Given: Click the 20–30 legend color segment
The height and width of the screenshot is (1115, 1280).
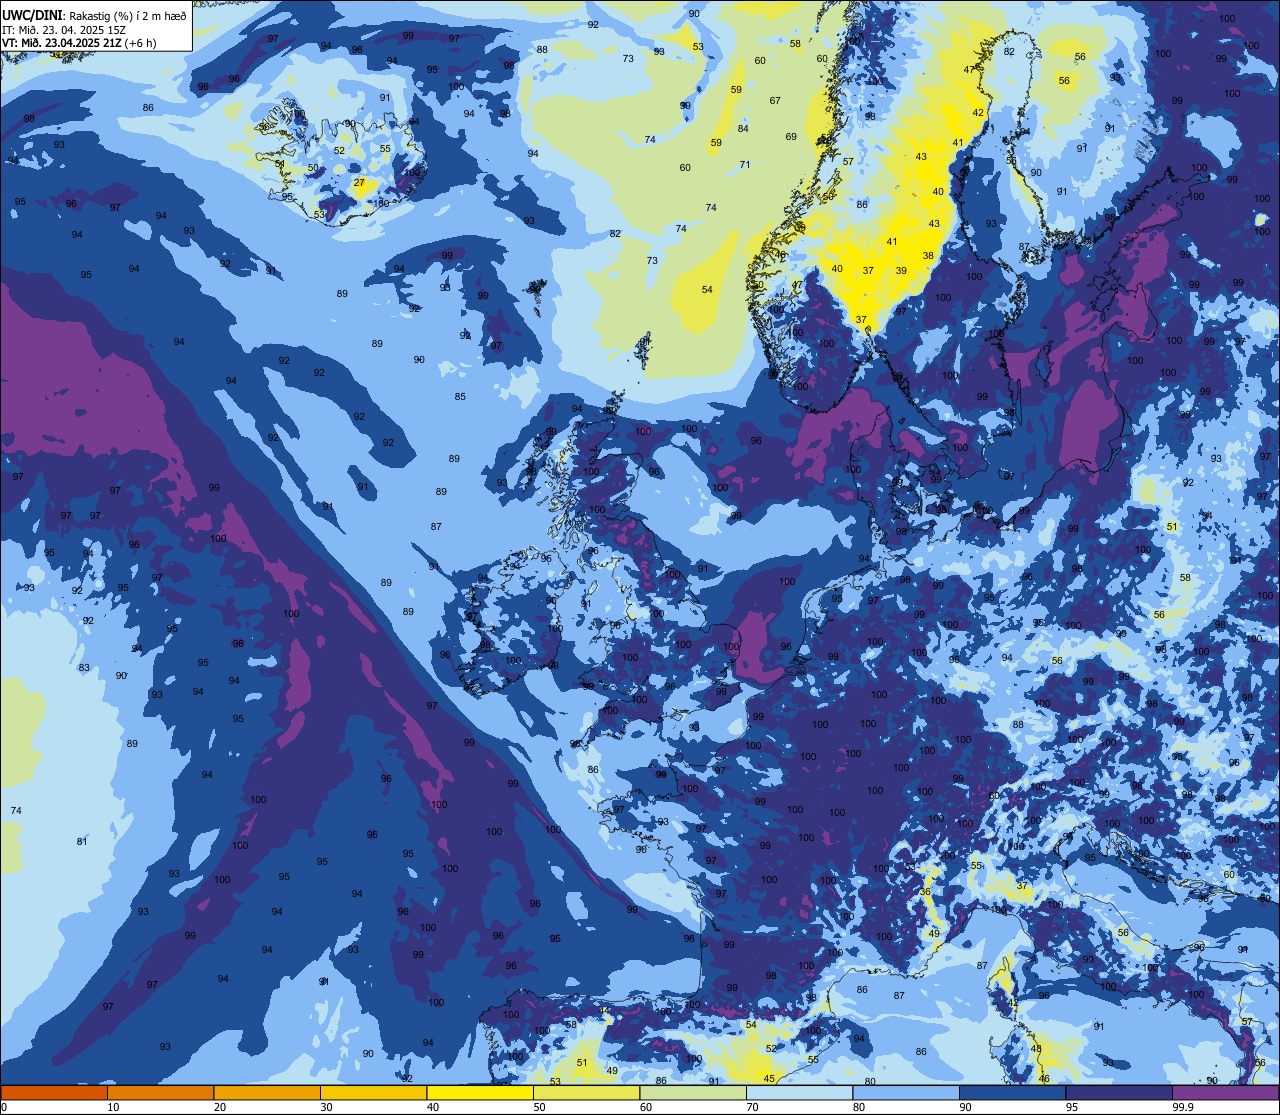Looking at the screenshot, I should [x=267, y=1093].
